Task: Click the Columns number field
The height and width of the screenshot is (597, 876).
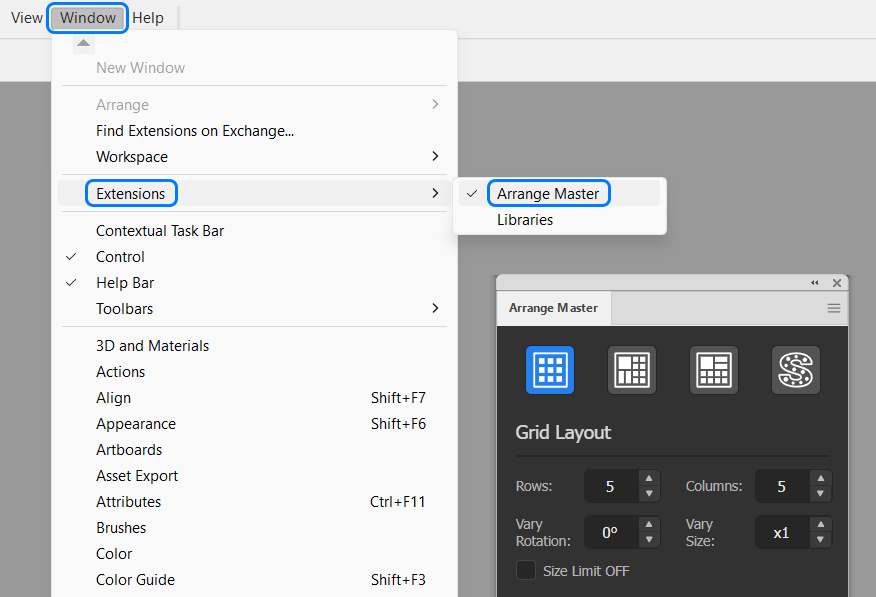Action: click(782, 486)
